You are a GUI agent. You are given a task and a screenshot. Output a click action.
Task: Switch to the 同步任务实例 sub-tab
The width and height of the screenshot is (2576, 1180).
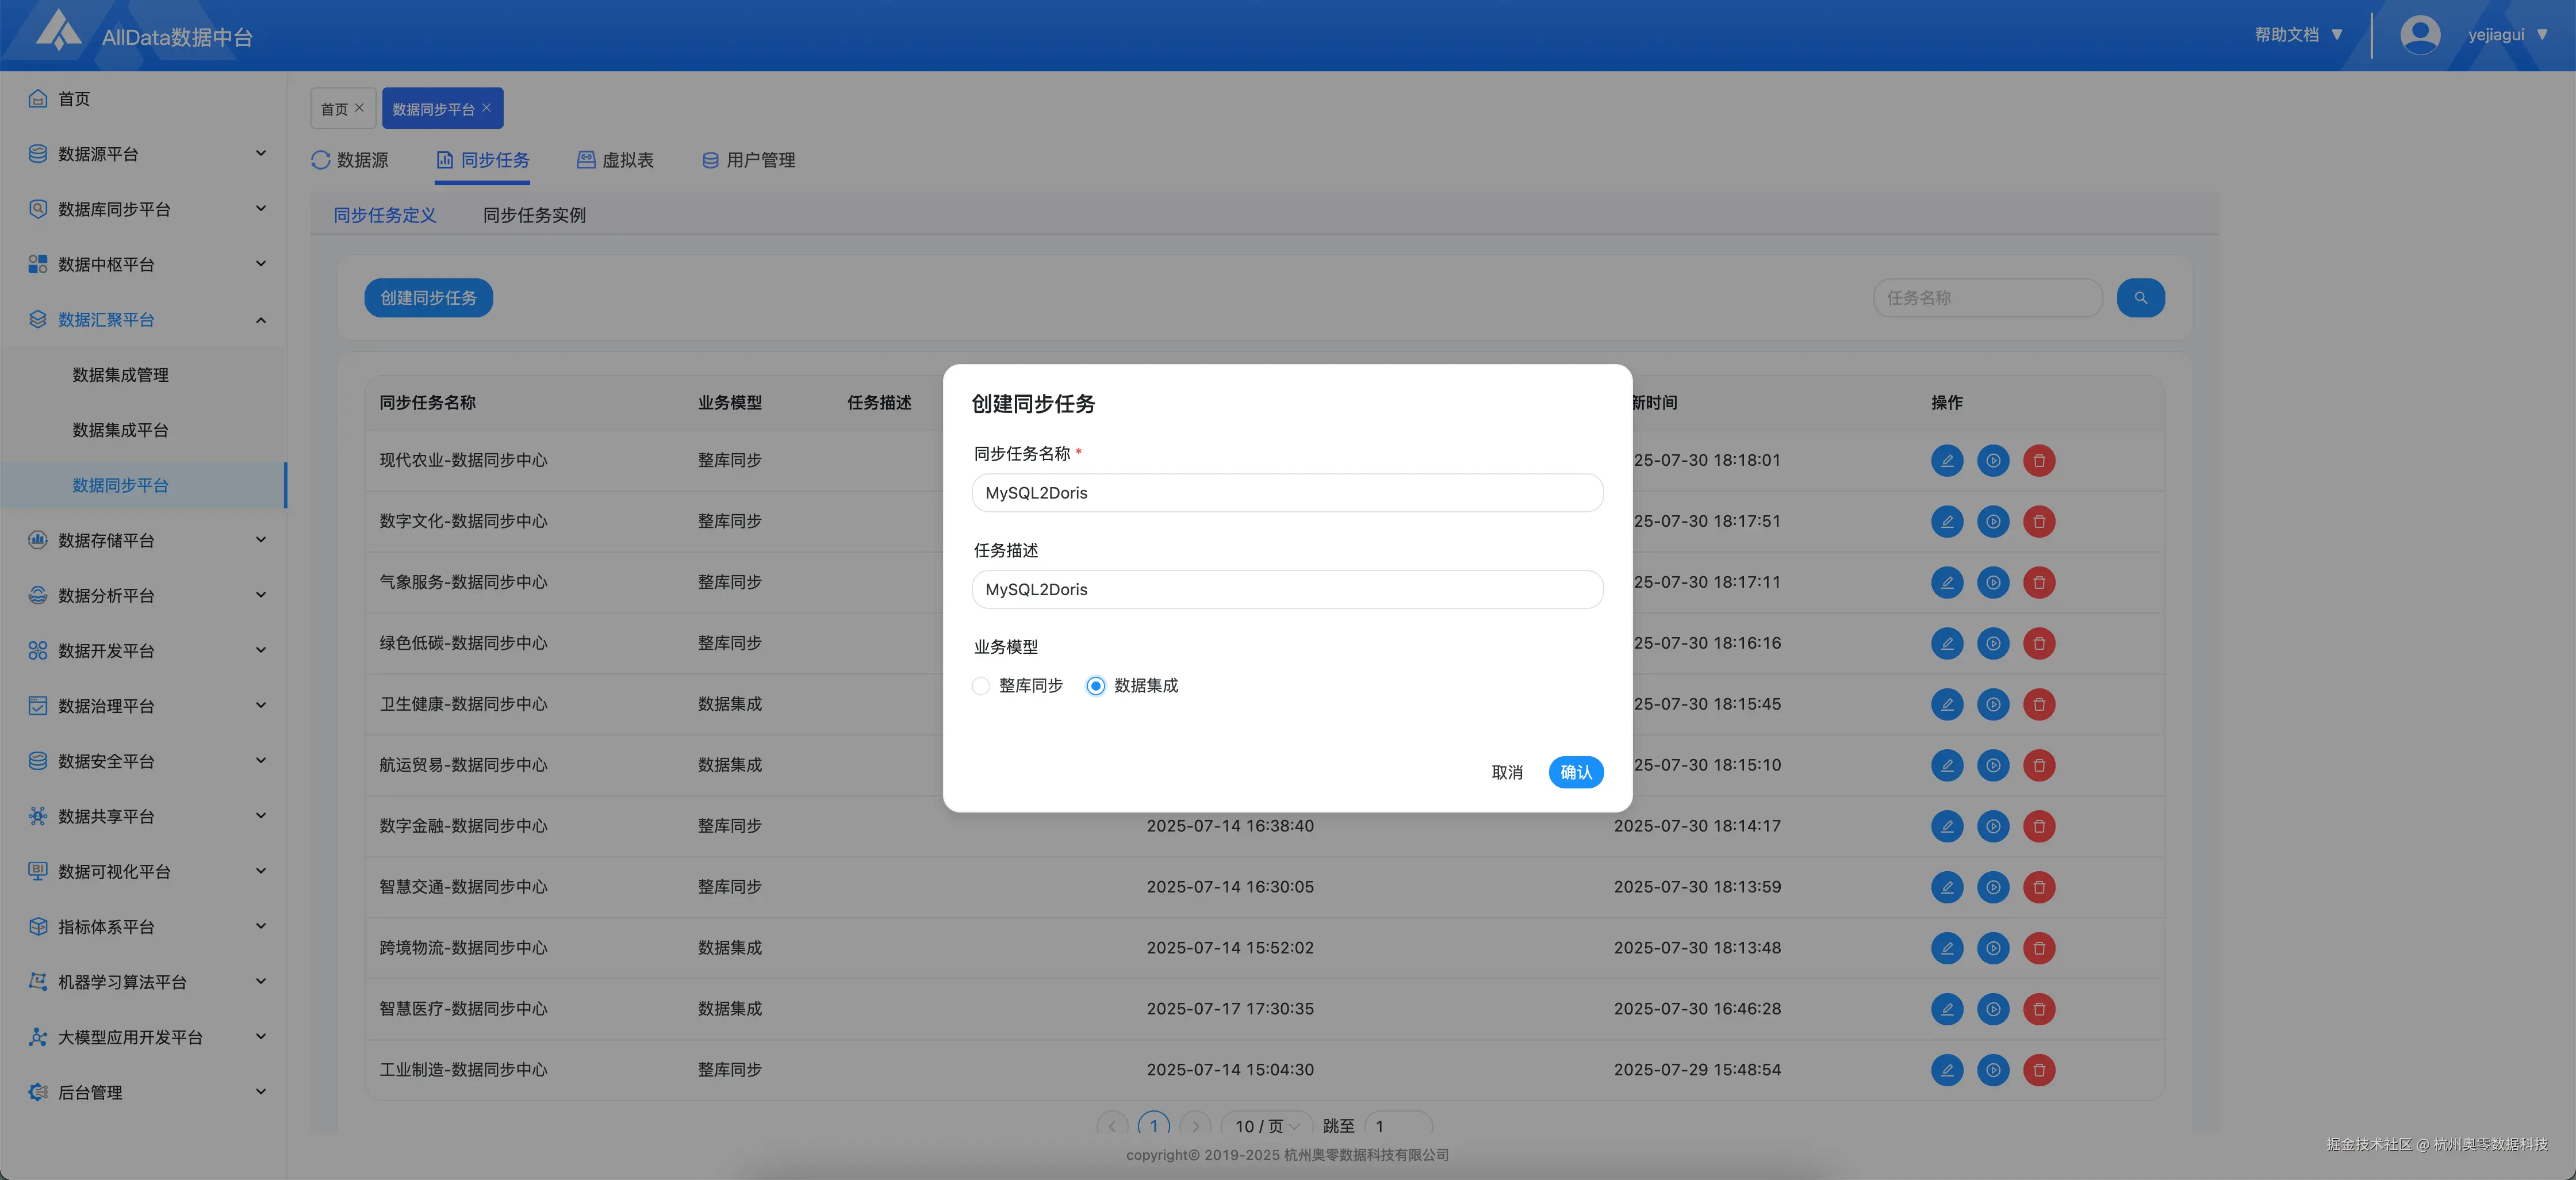(x=534, y=215)
